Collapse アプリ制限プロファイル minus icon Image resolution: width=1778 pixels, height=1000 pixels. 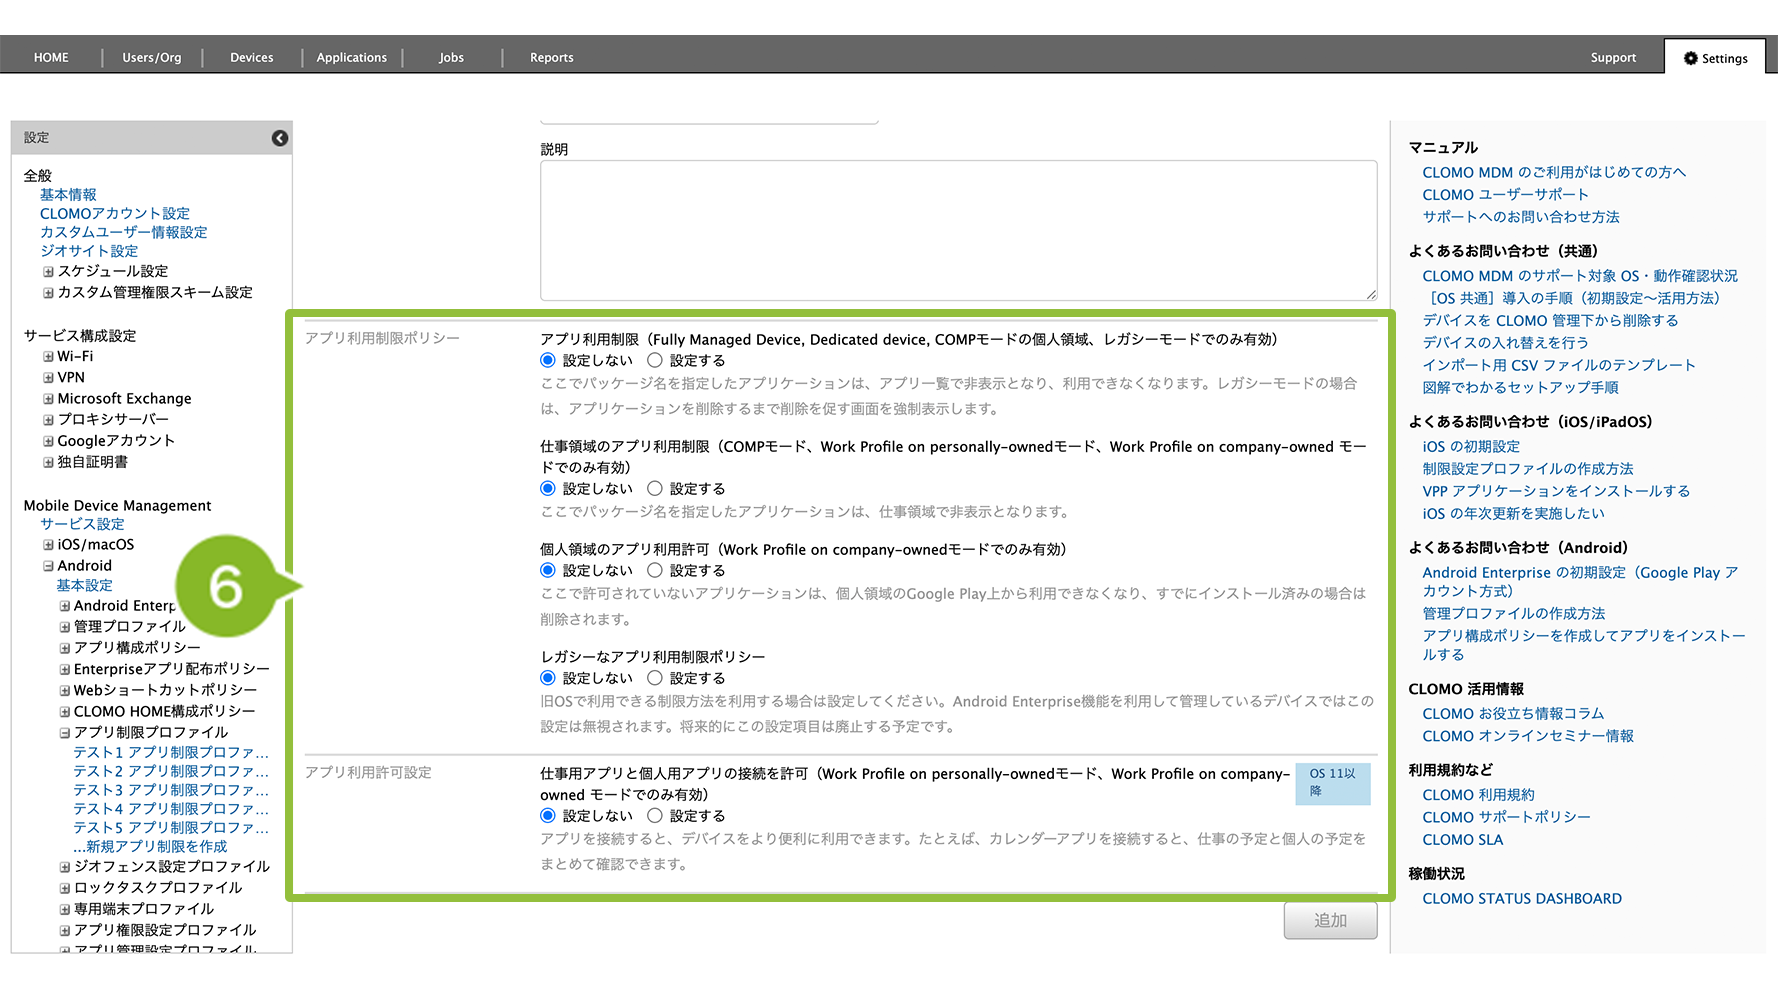(65, 733)
